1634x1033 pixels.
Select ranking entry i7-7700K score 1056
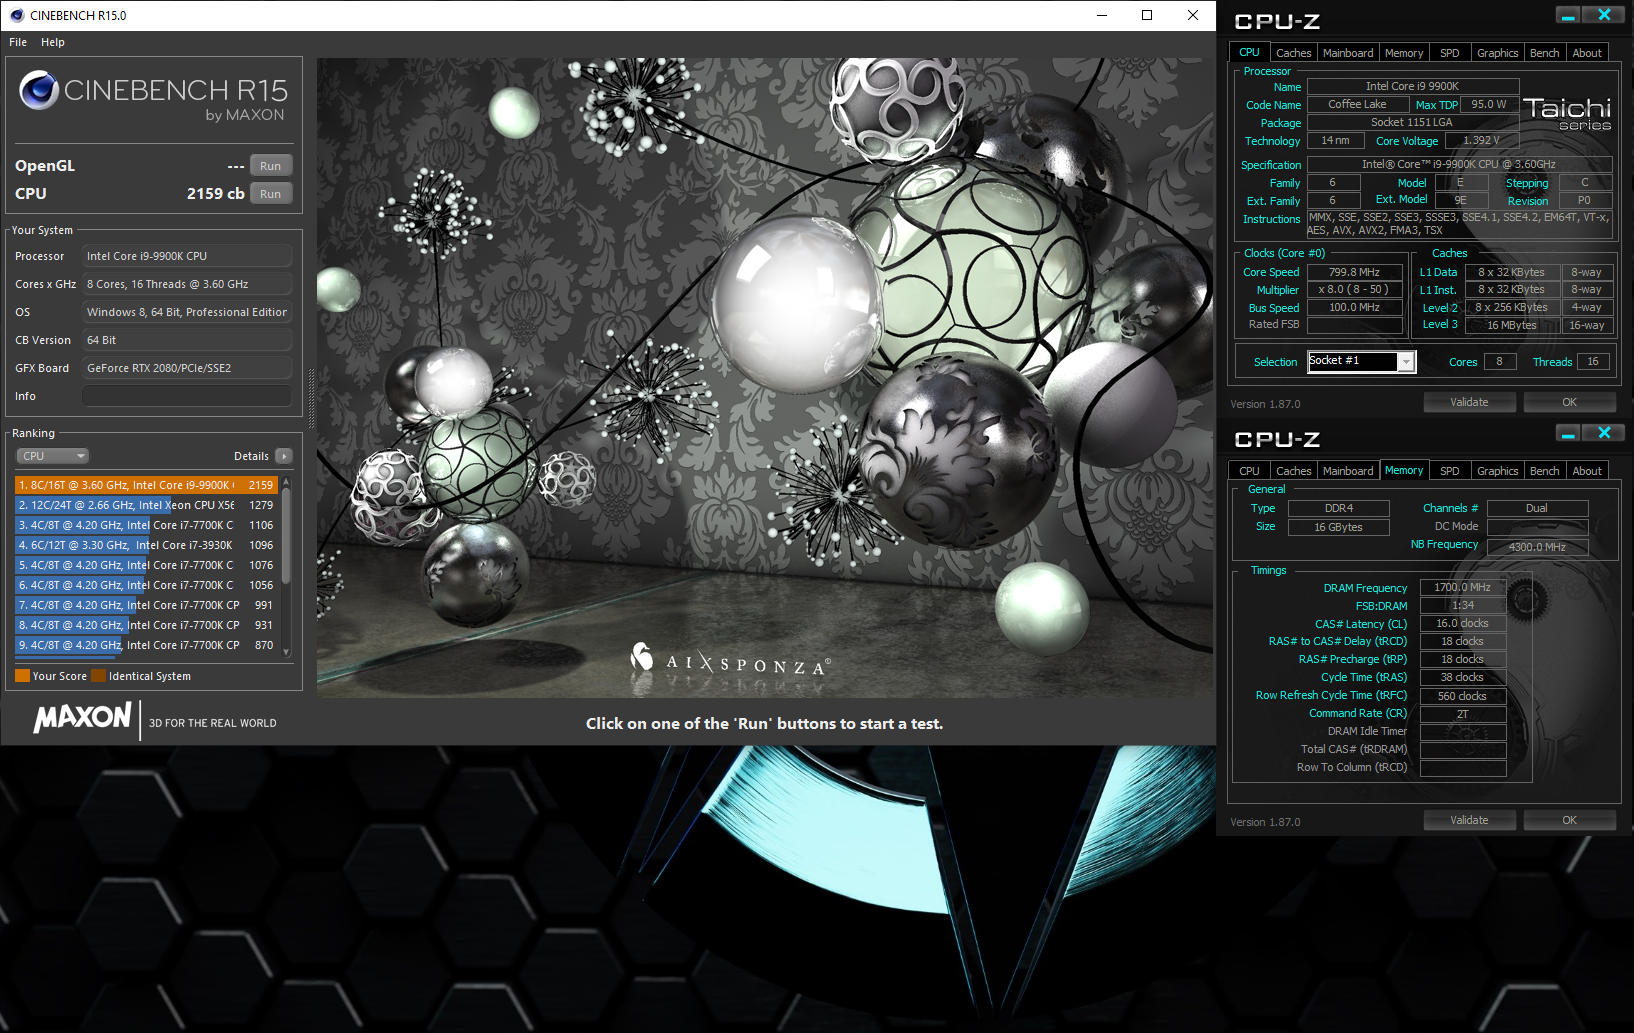(146, 585)
